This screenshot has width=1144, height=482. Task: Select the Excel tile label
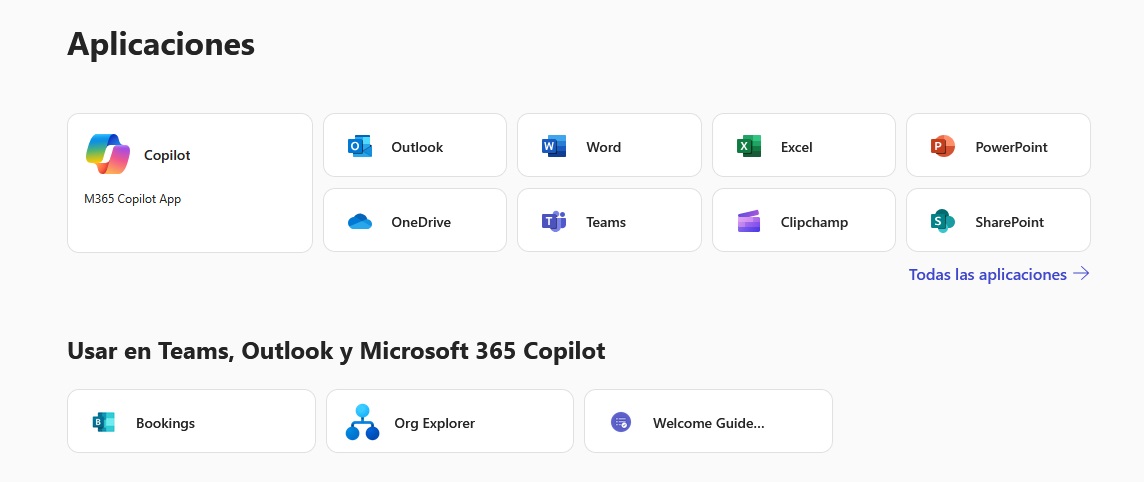coord(797,147)
